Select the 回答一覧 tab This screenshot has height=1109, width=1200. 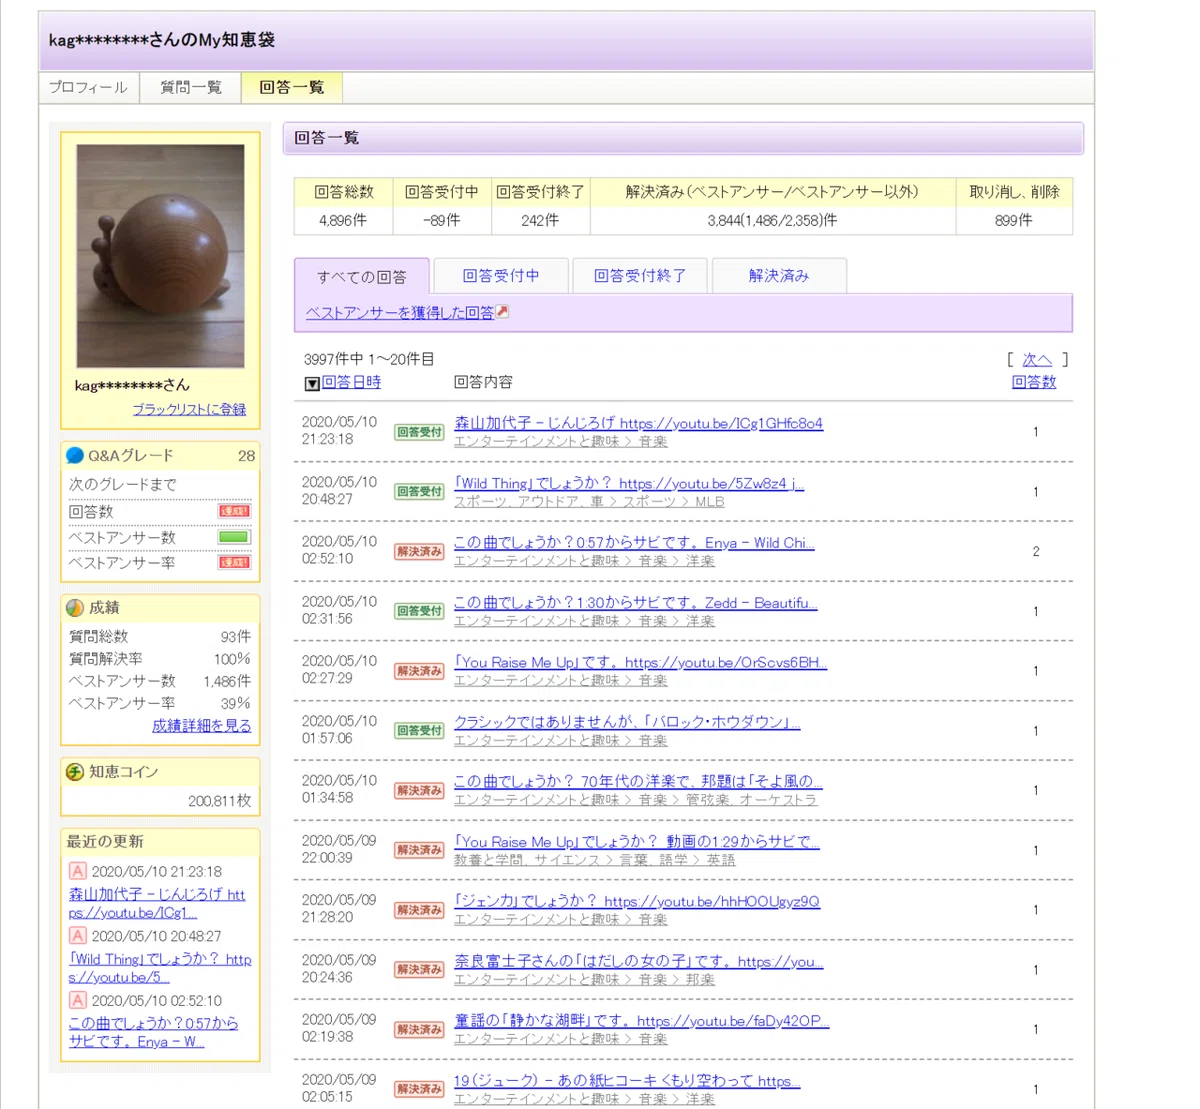pyautogui.click(x=292, y=88)
